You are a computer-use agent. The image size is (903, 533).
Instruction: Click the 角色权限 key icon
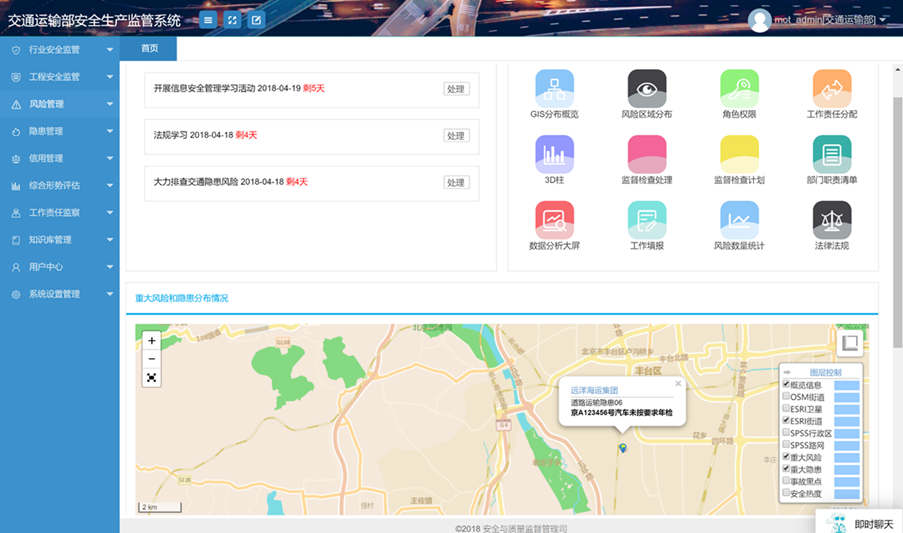pyautogui.click(x=739, y=89)
